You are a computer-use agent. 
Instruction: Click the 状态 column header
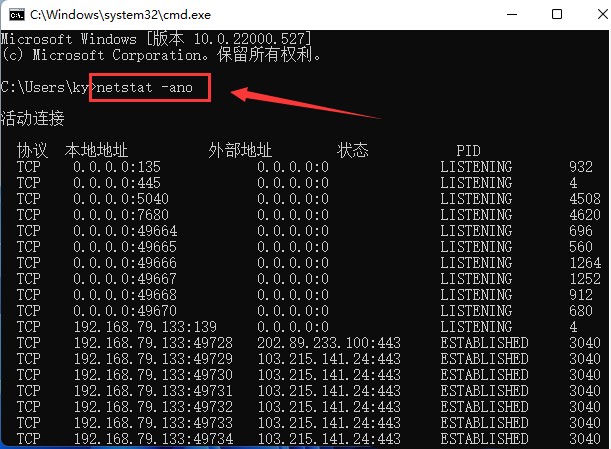coord(353,151)
